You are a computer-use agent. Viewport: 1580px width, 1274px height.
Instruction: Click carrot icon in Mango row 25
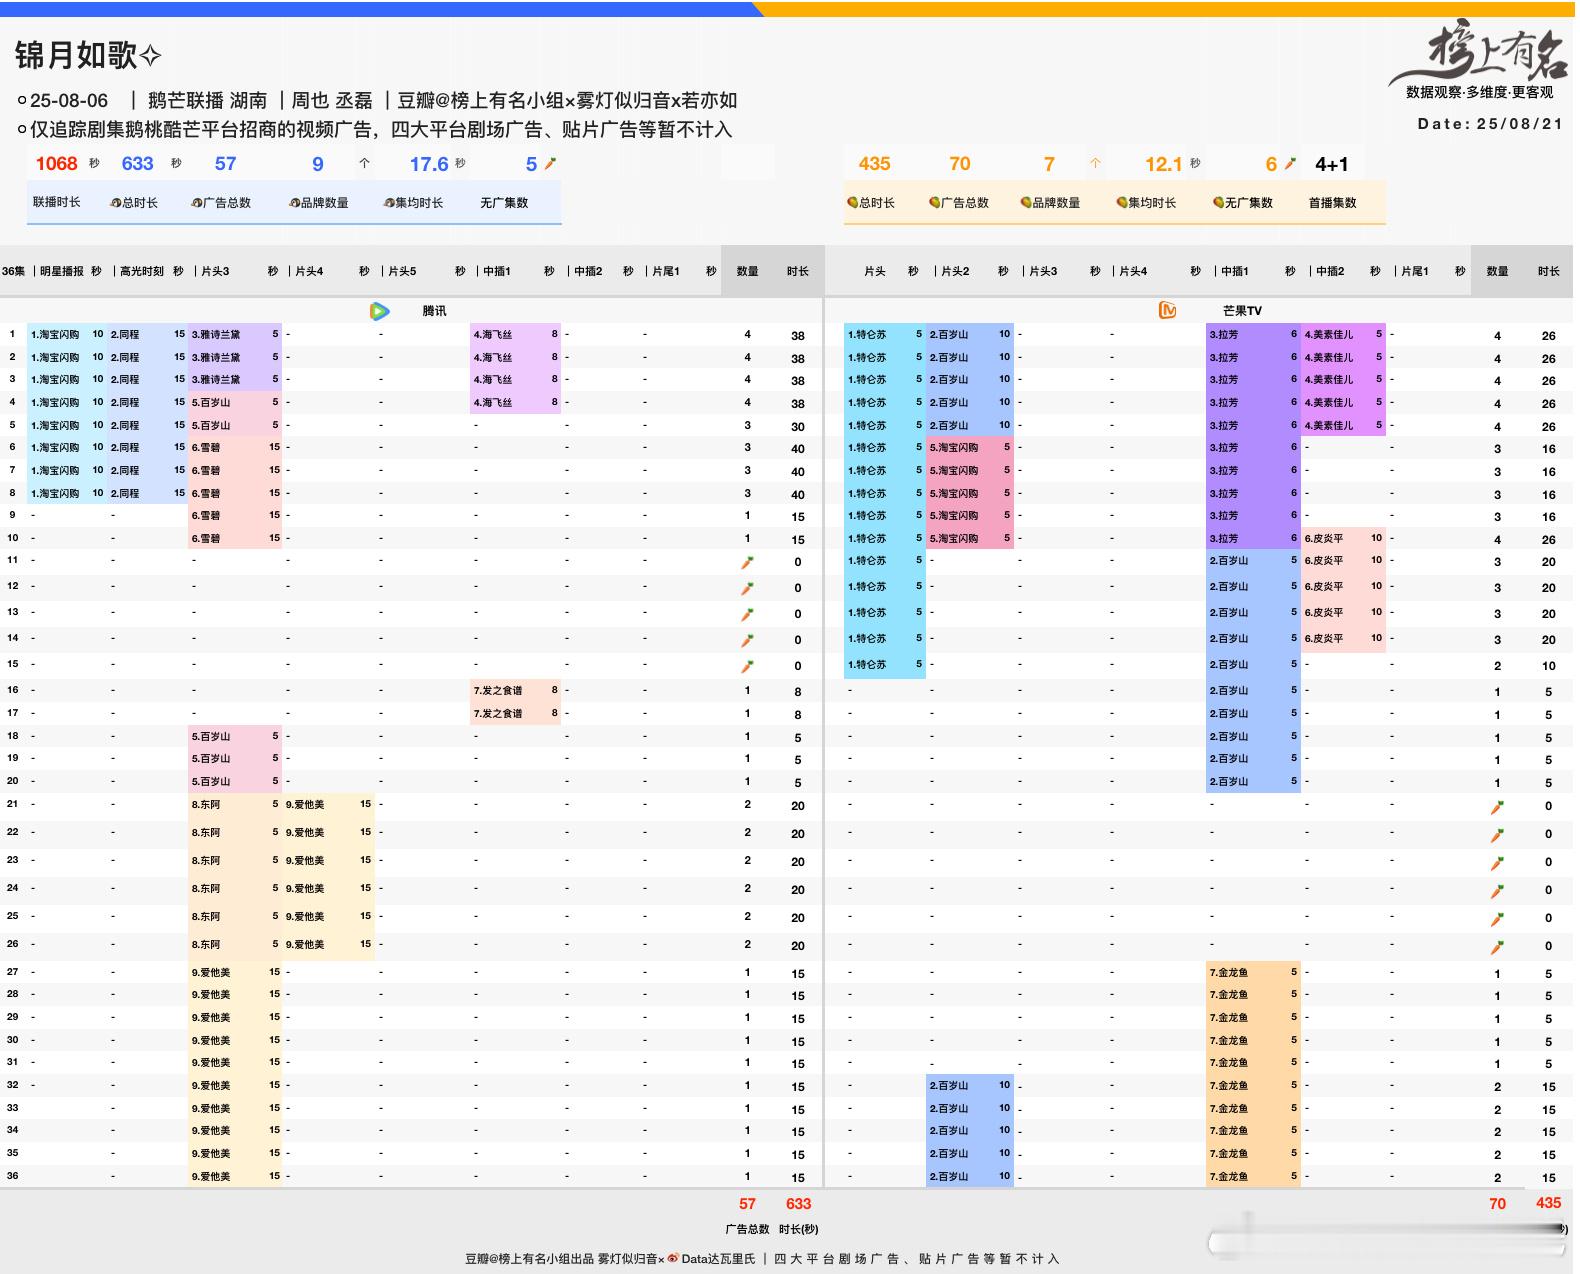tap(1497, 919)
